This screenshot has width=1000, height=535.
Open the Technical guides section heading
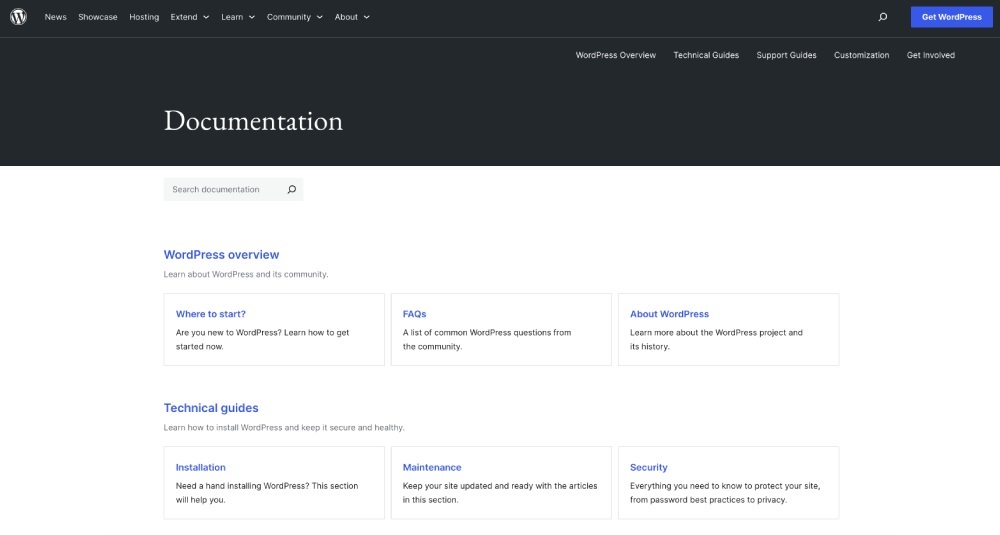click(211, 408)
